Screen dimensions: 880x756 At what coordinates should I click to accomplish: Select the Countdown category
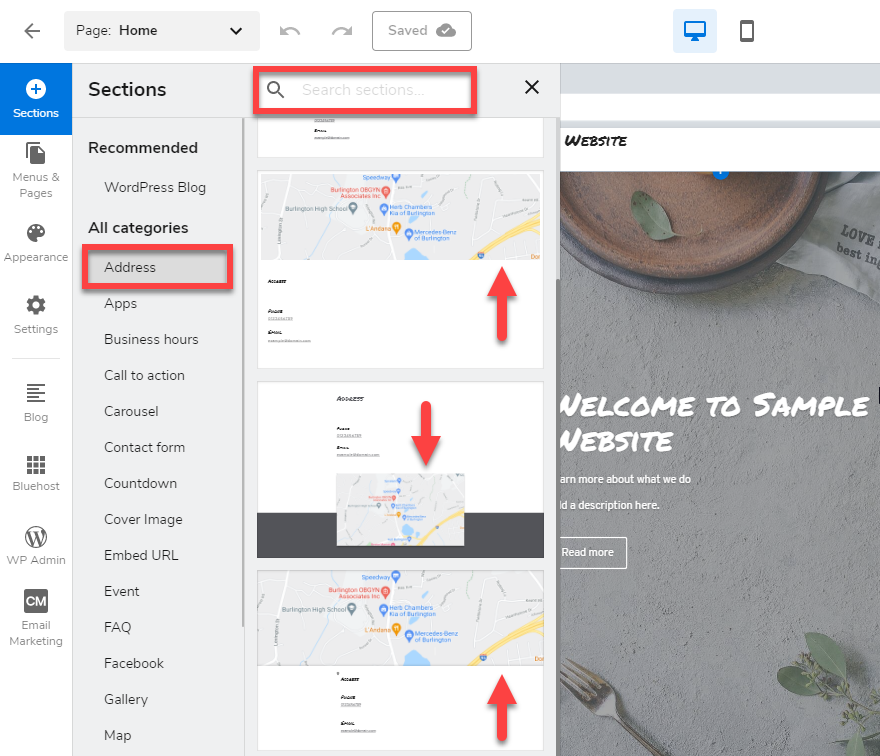pos(140,483)
